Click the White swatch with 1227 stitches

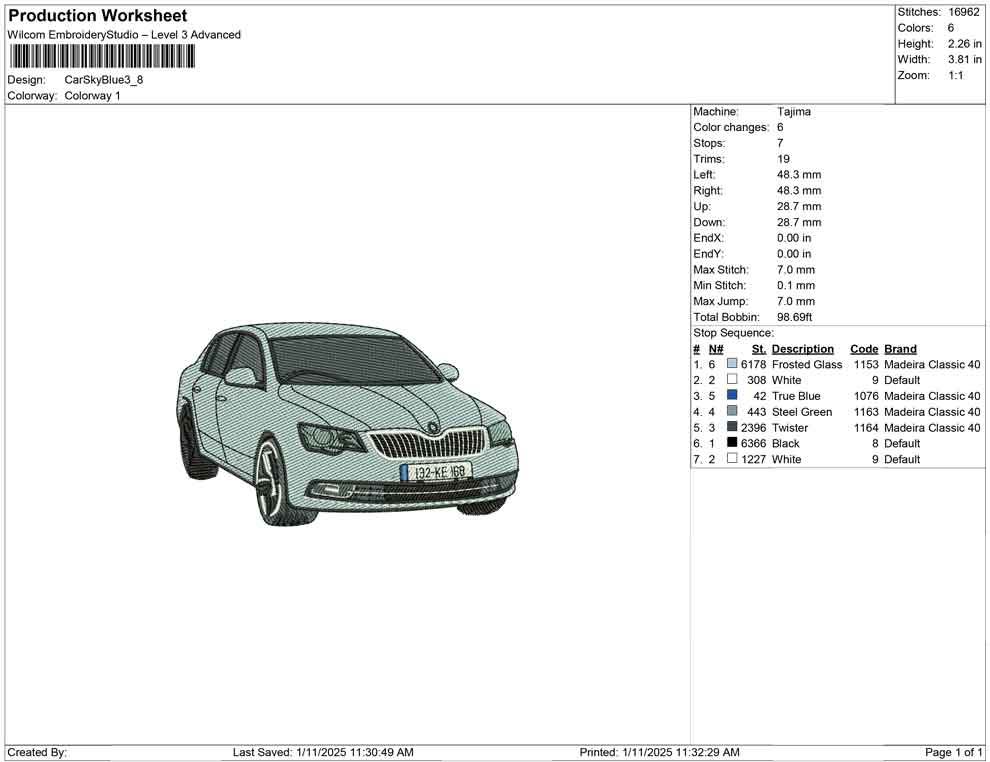click(732, 459)
